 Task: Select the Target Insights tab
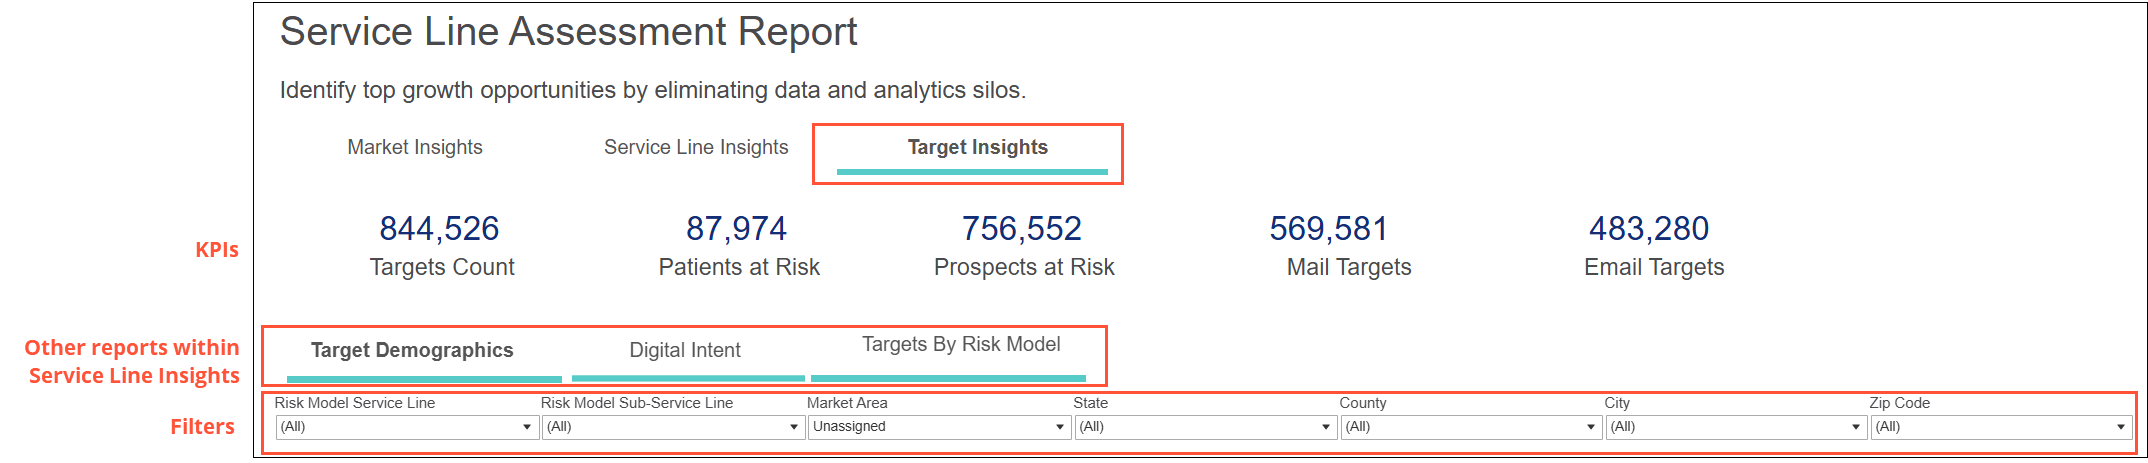(977, 147)
